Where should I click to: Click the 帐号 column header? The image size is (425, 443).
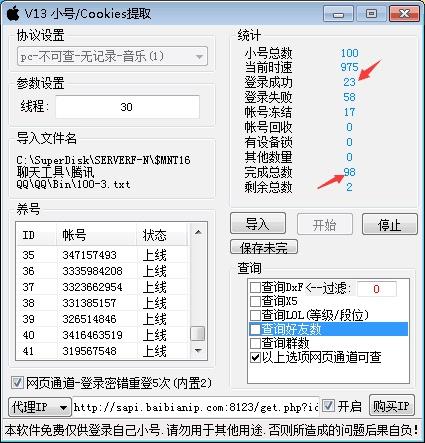click(96, 235)
